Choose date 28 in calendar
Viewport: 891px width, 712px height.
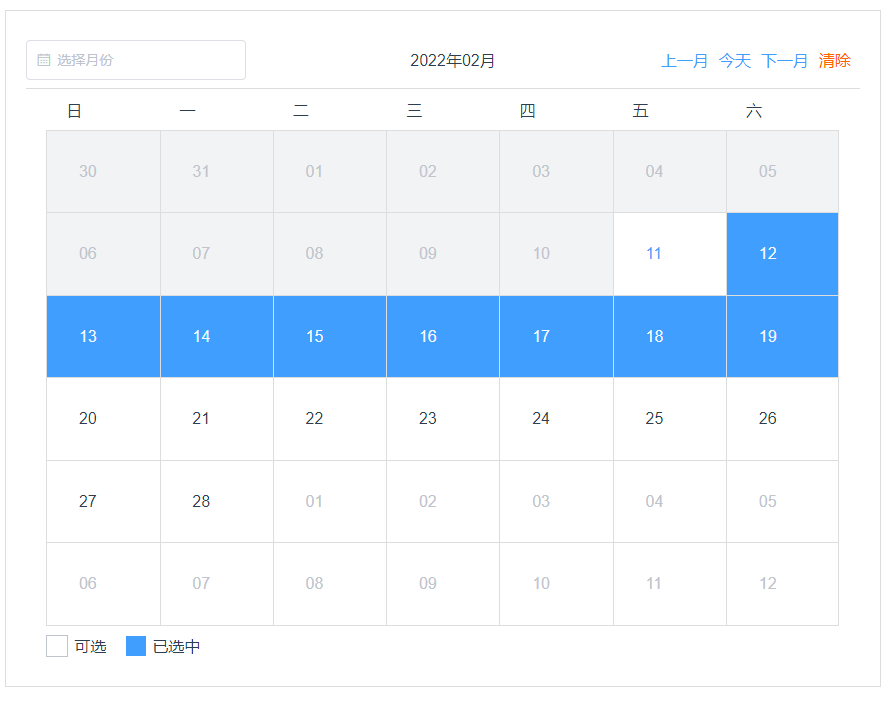217,501
